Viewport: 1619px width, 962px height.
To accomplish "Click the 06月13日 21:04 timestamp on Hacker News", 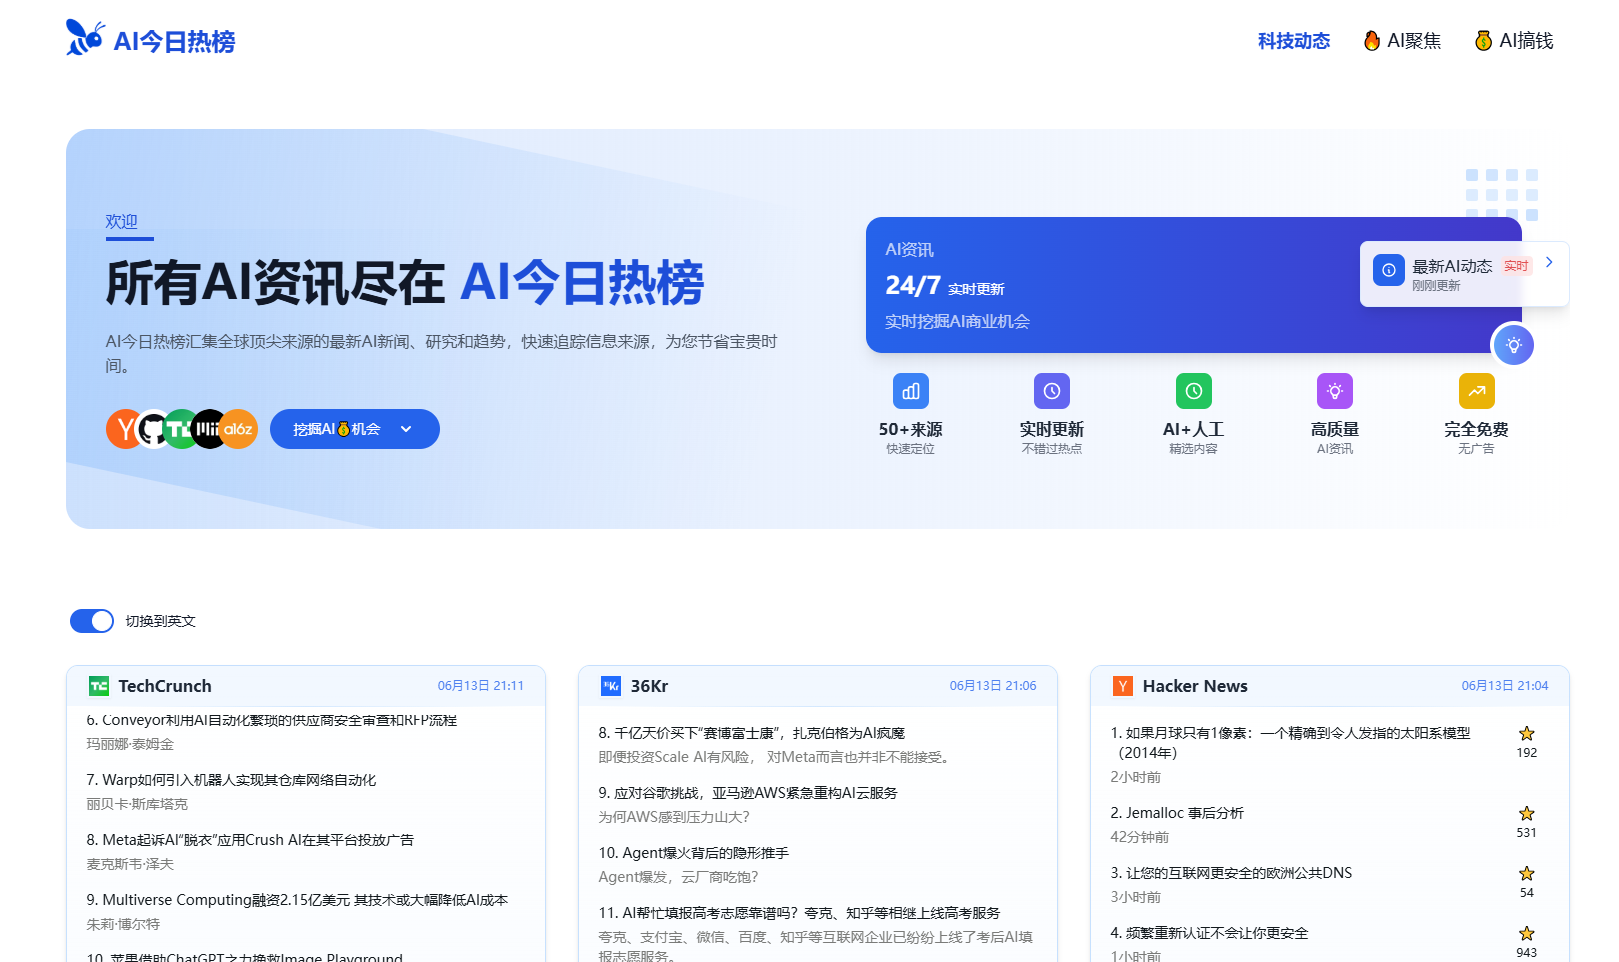I will click(x=1505, y=686).
